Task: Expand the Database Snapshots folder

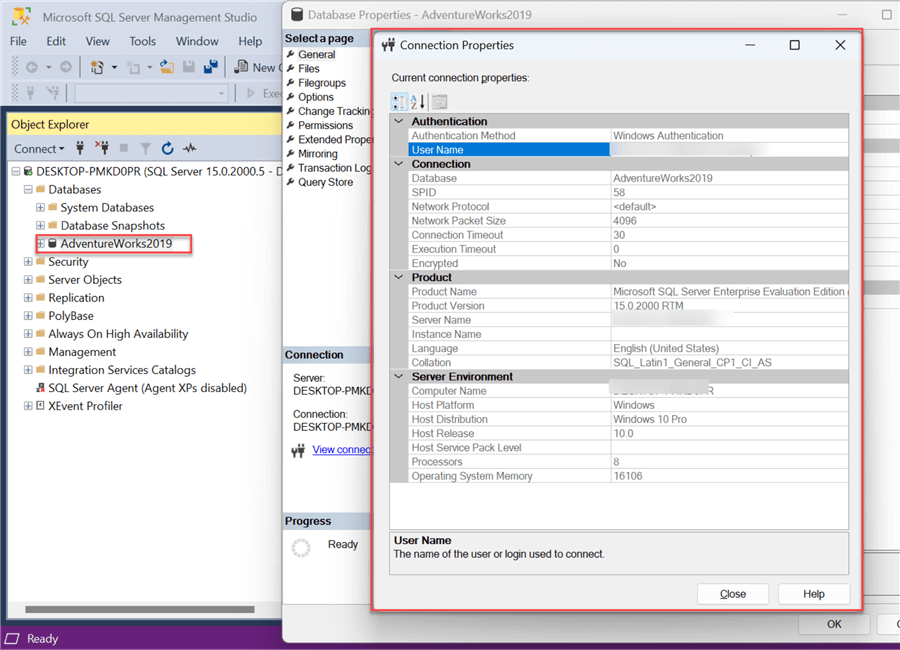Action: pyautogui.click(x=40, y=225)
